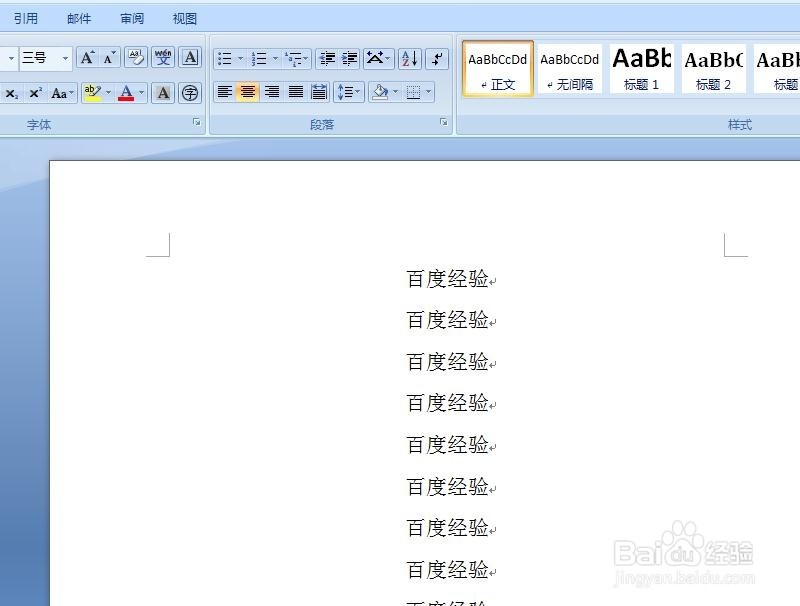
Task: Open the Paragraph dialog launcher
Action: tap(443, 122)
